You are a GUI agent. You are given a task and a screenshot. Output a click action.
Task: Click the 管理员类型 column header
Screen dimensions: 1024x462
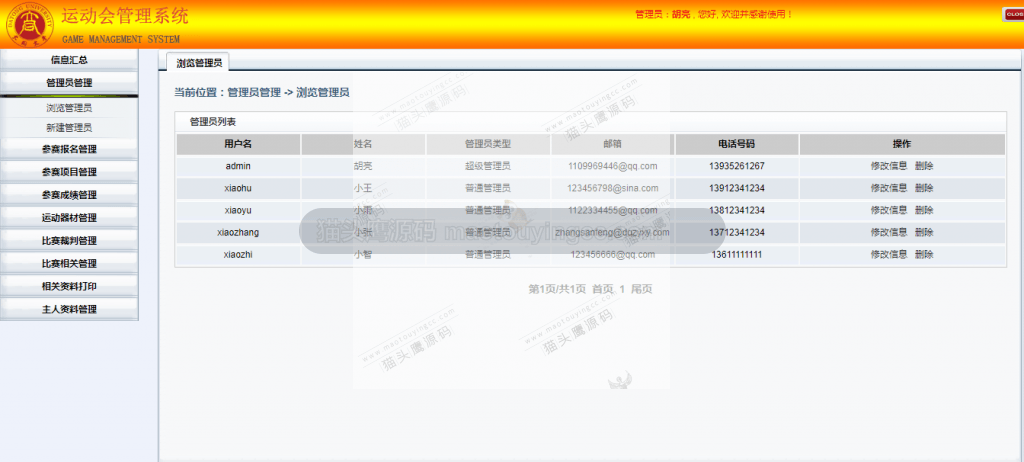(x=488, y=144)
